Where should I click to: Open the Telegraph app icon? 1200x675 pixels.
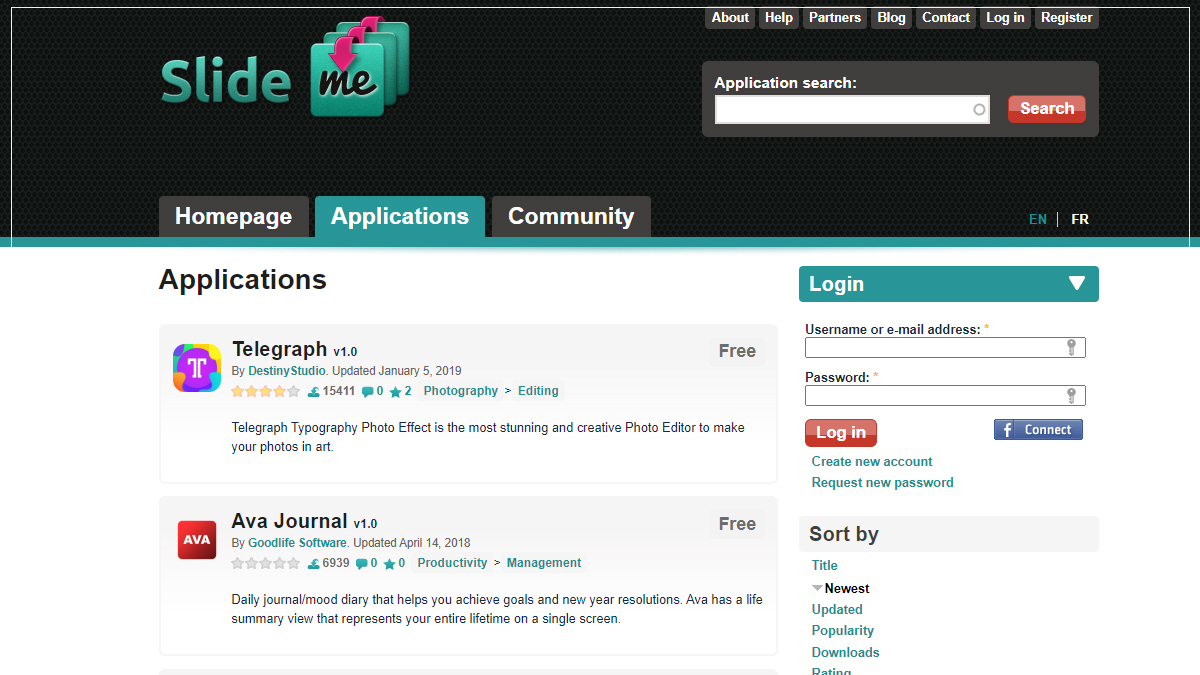197,368
